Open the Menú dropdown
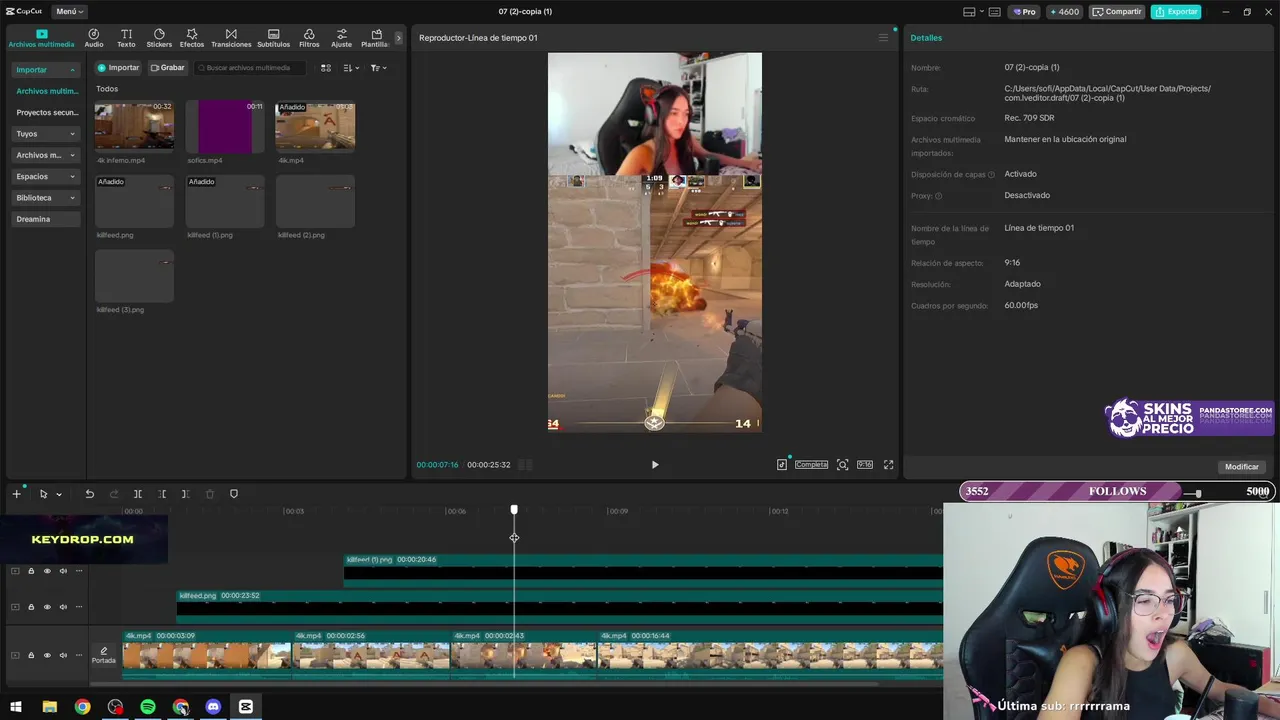Screen dimensions: 1280x720 pyautogui.click(x=69, y=12)
